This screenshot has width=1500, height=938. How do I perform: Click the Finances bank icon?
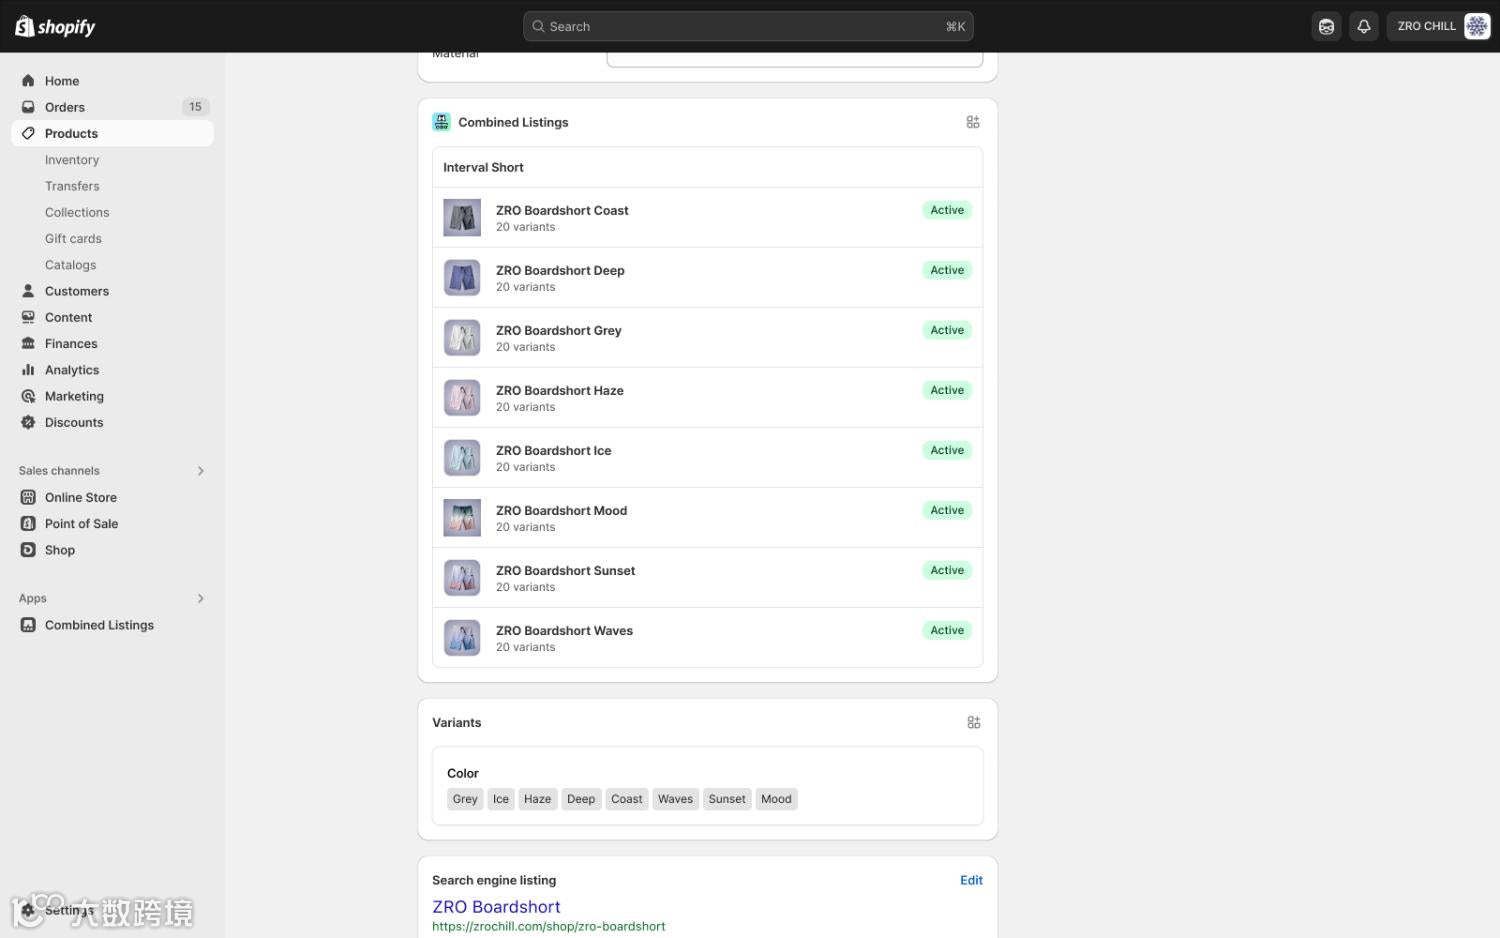point(28,343)
